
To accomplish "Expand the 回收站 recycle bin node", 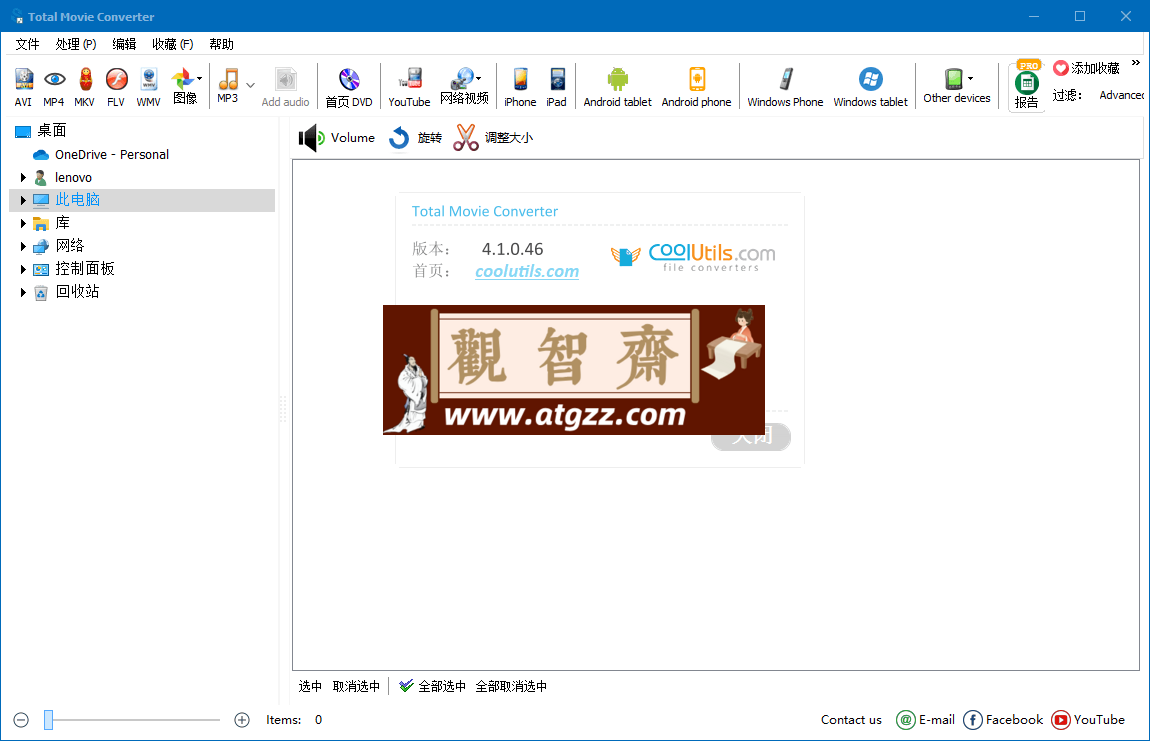I will pos(23,292).
